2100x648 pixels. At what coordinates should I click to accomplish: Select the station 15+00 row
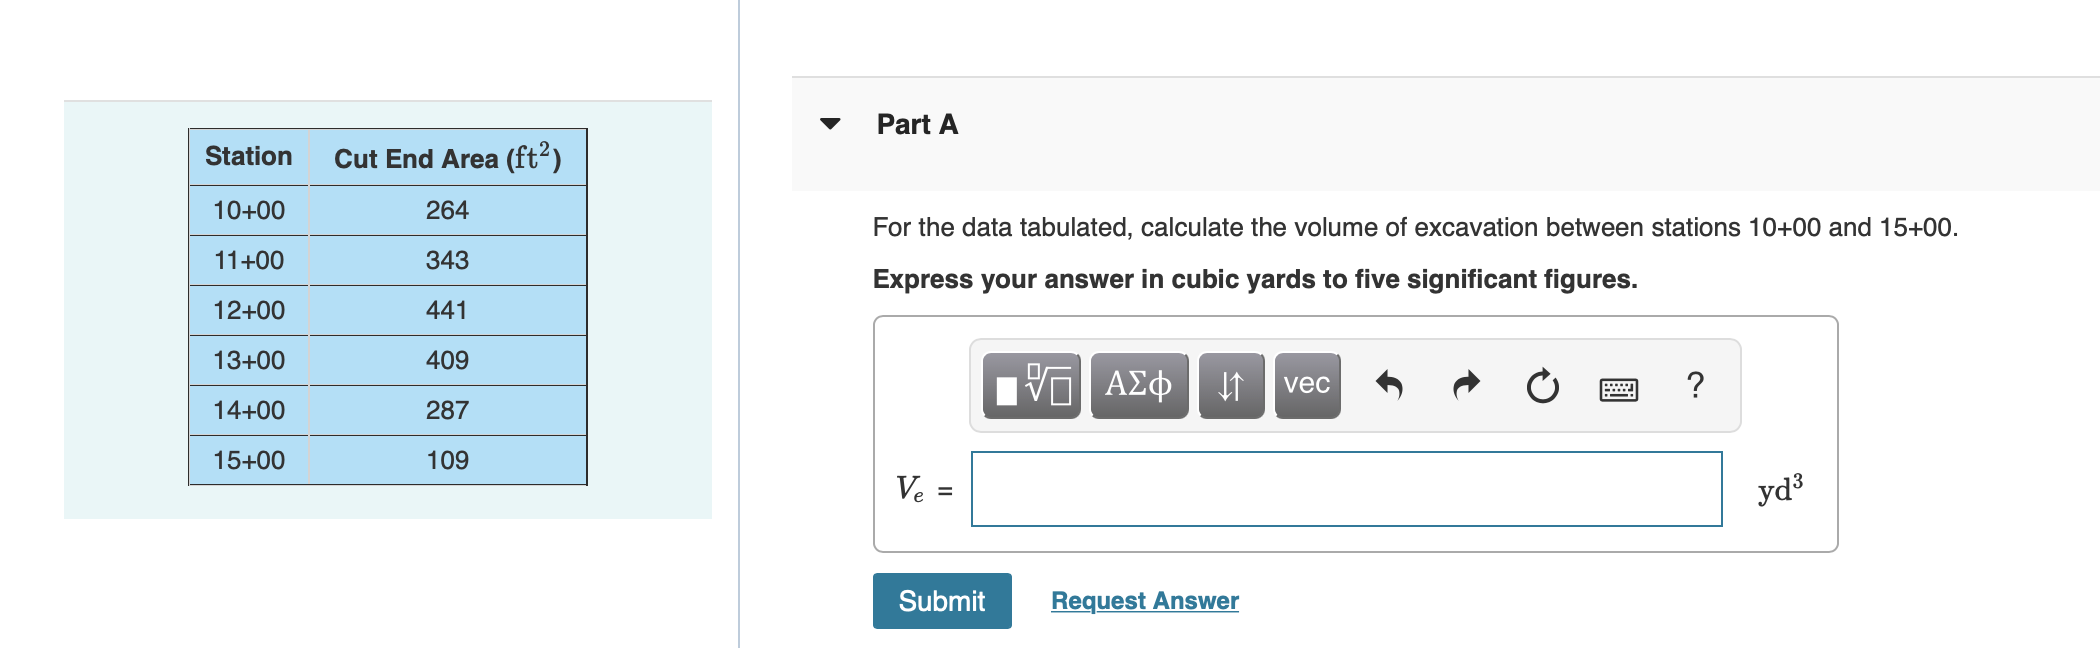[x=248, y=460]
